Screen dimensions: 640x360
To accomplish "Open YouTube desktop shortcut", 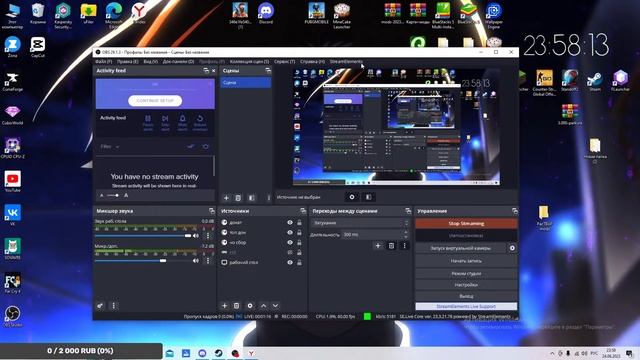I will tap(13, 182).
